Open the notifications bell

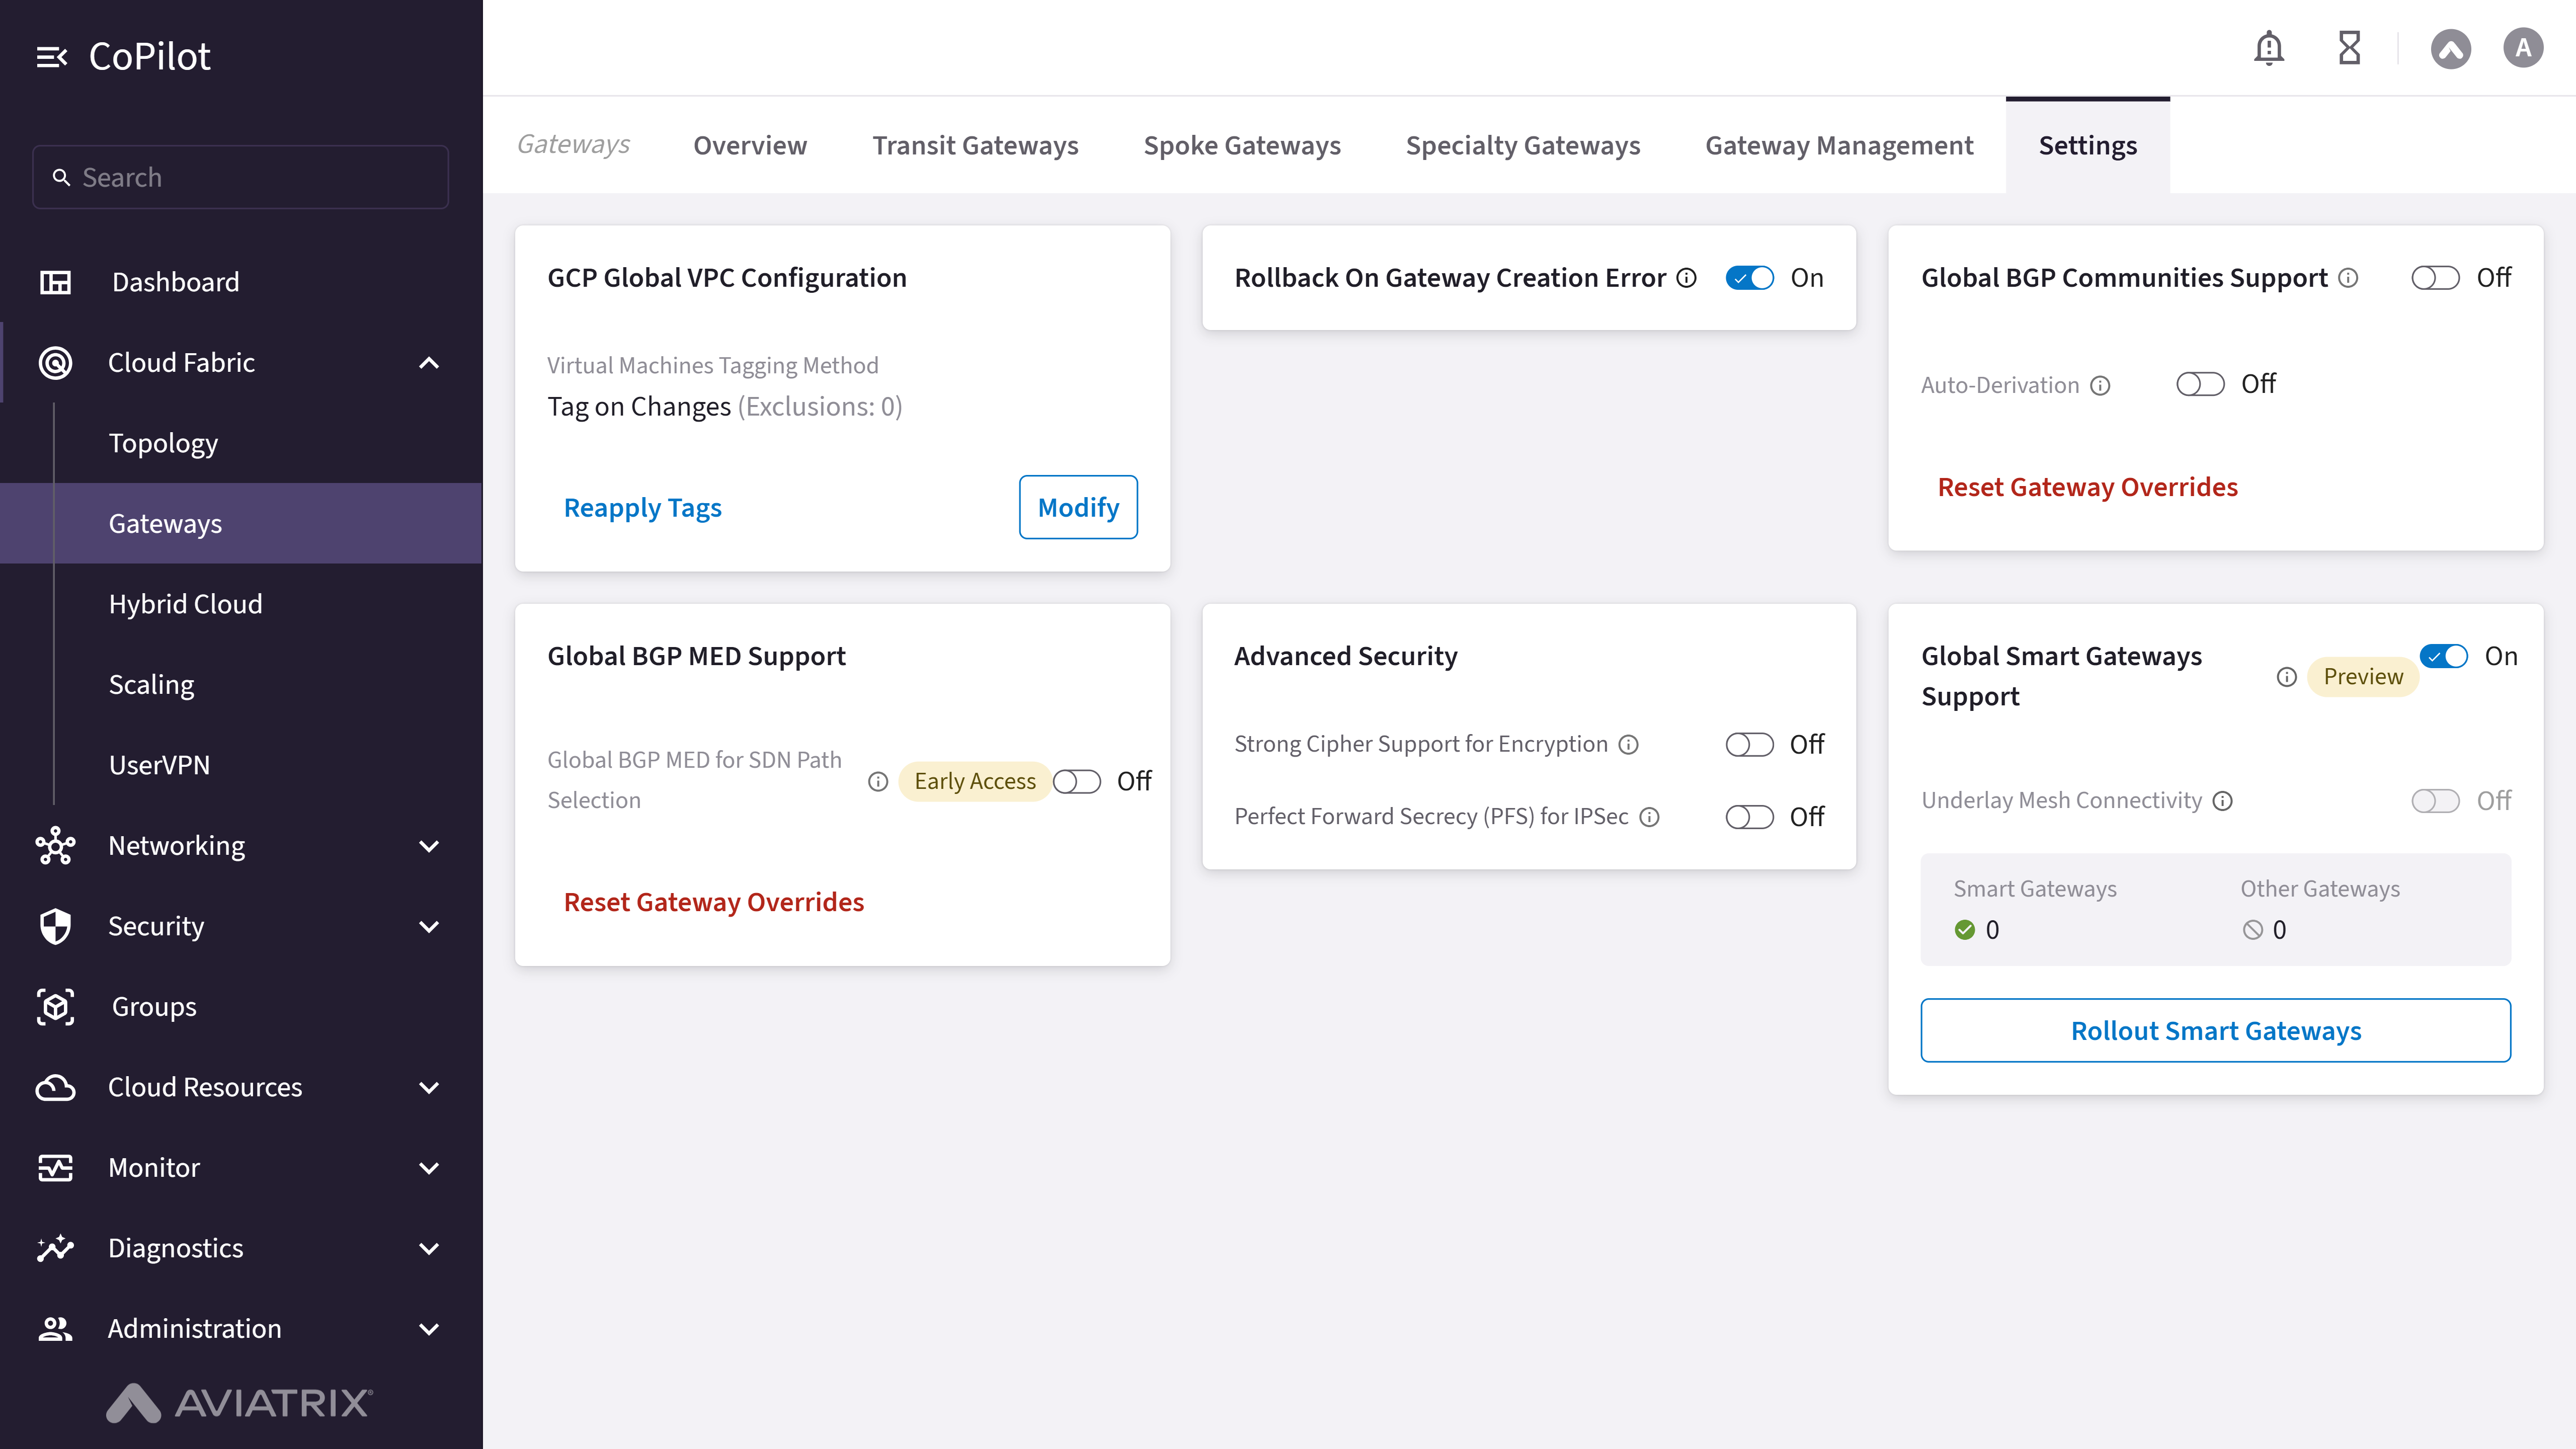click(2269, 48)
